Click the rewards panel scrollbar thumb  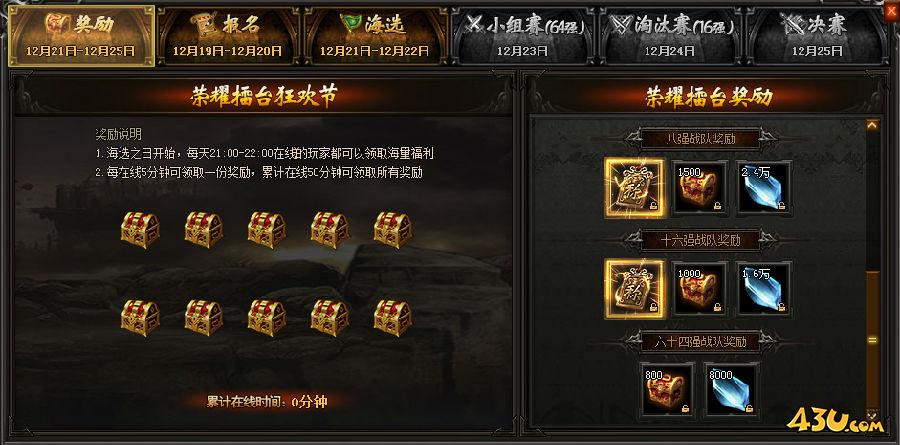tap(872, 340)
